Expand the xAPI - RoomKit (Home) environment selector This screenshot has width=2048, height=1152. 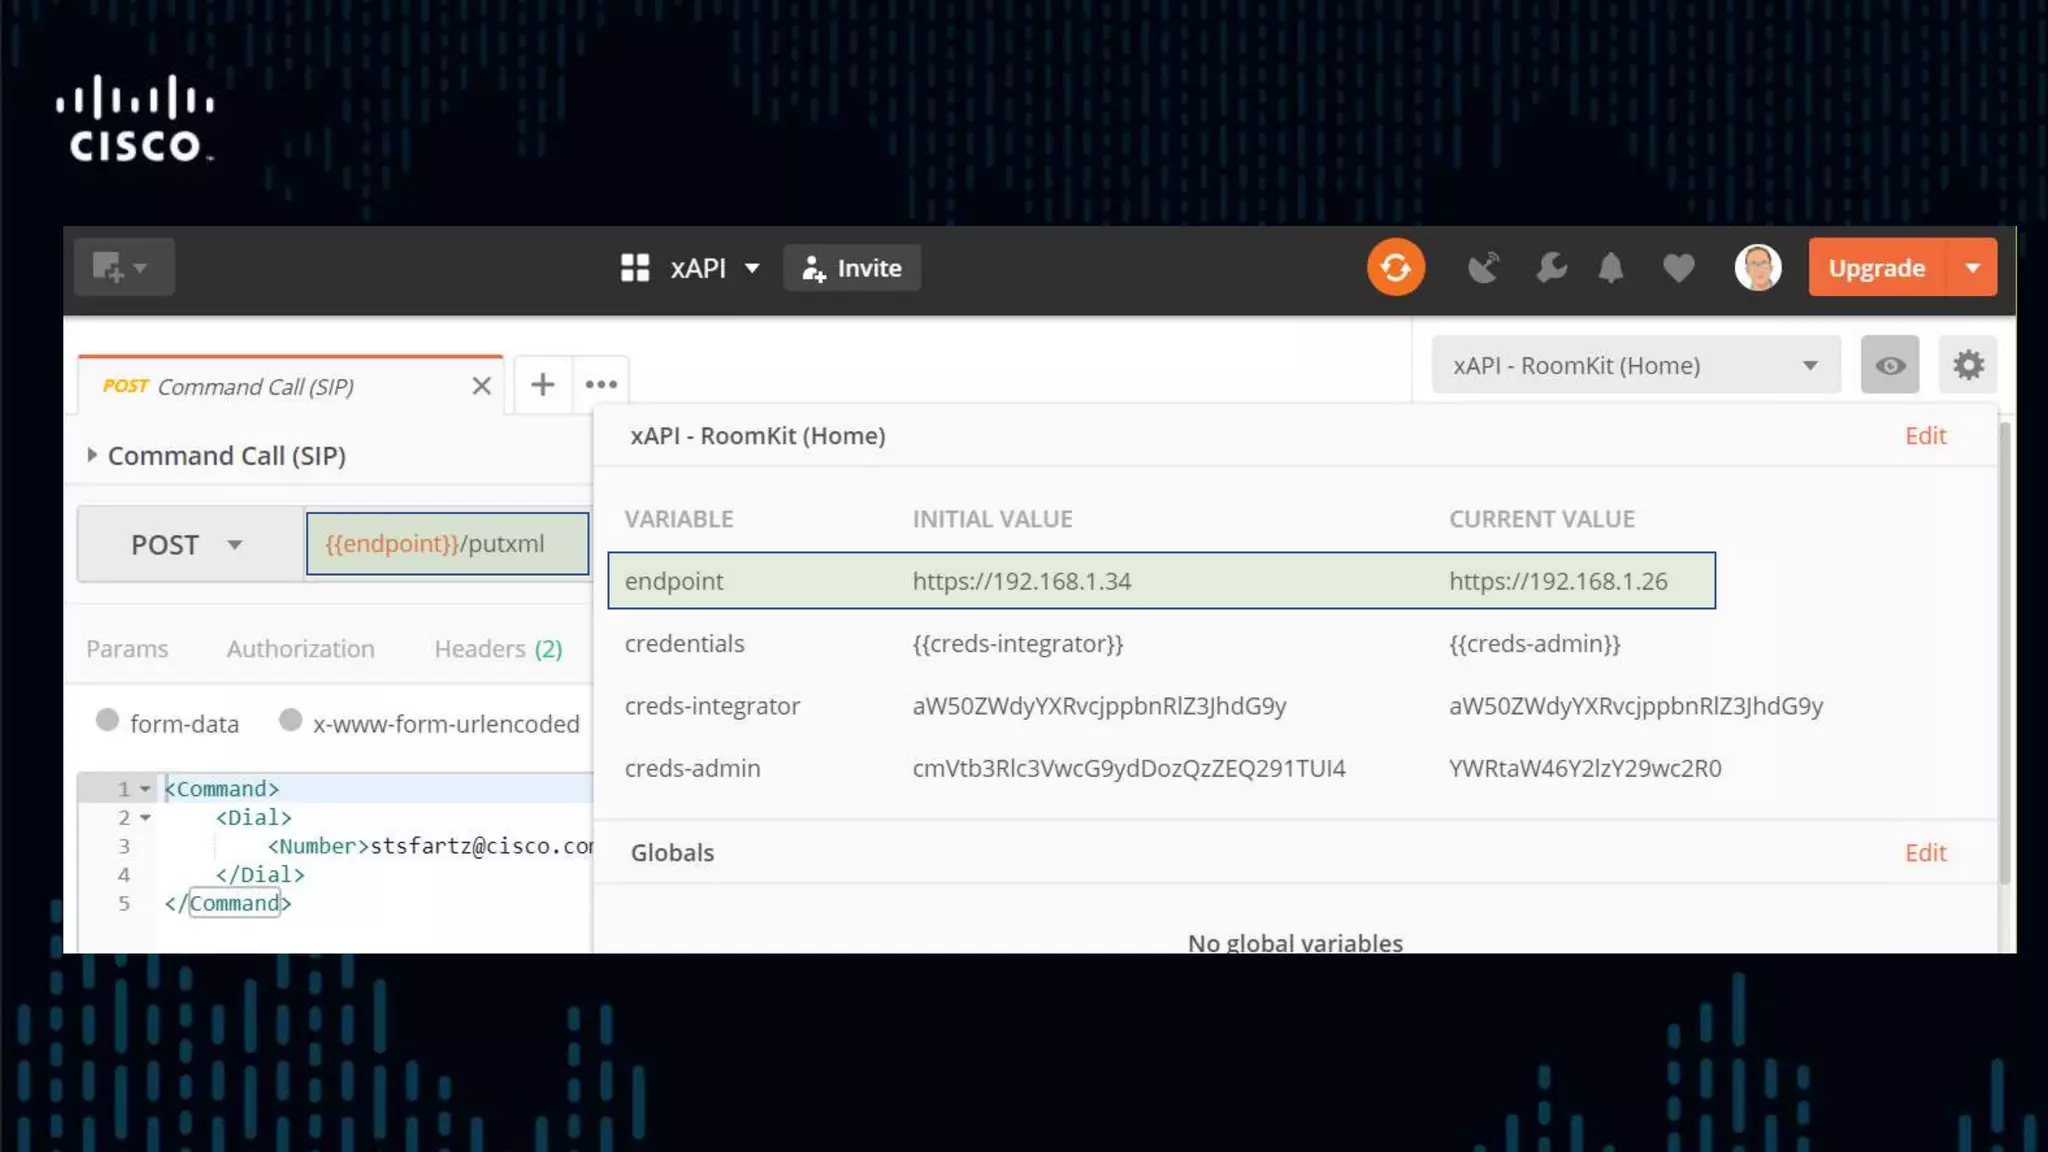tap(1635, 365)
